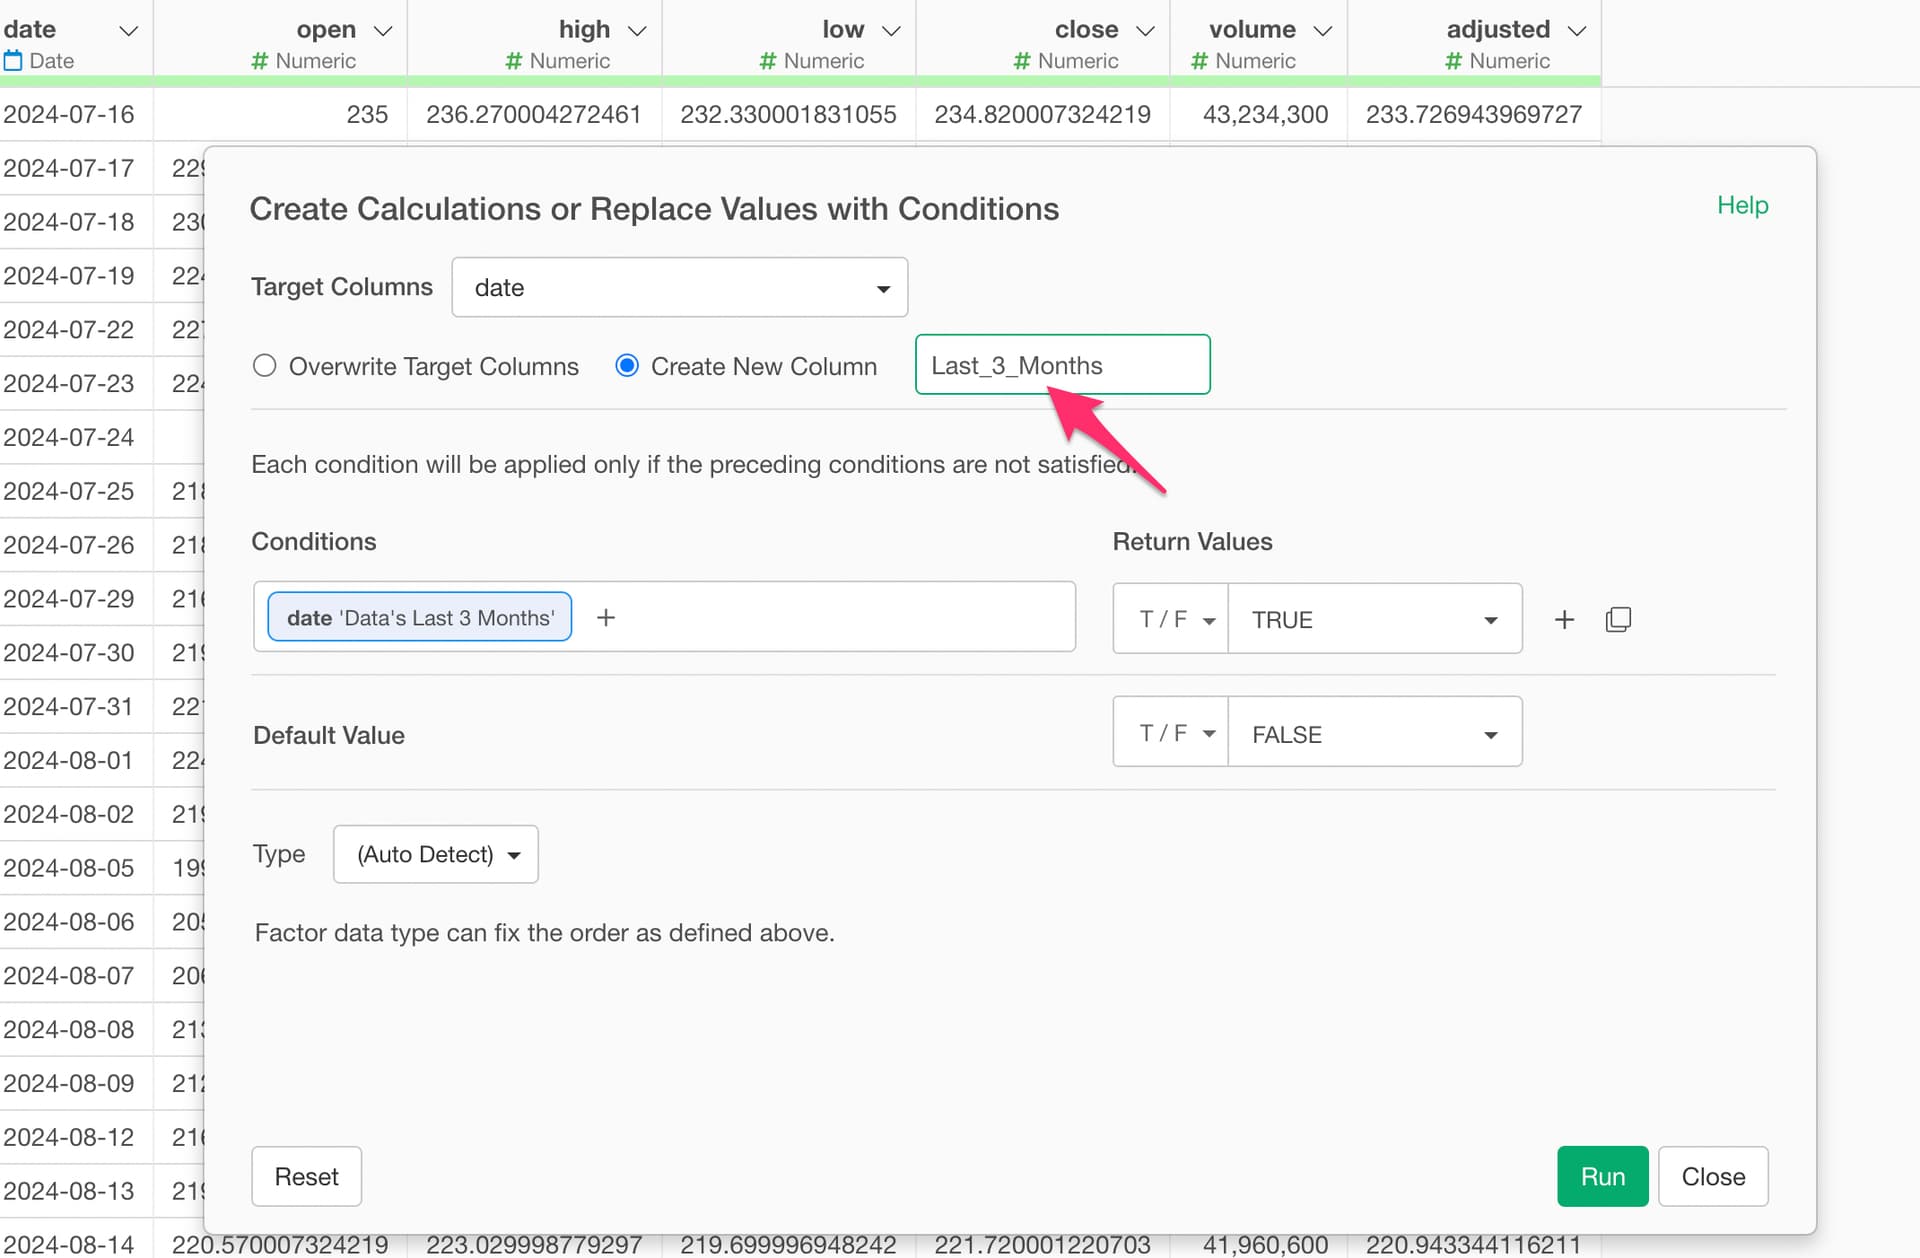Click the 232.330001831055 low cell

coord(788,114)
